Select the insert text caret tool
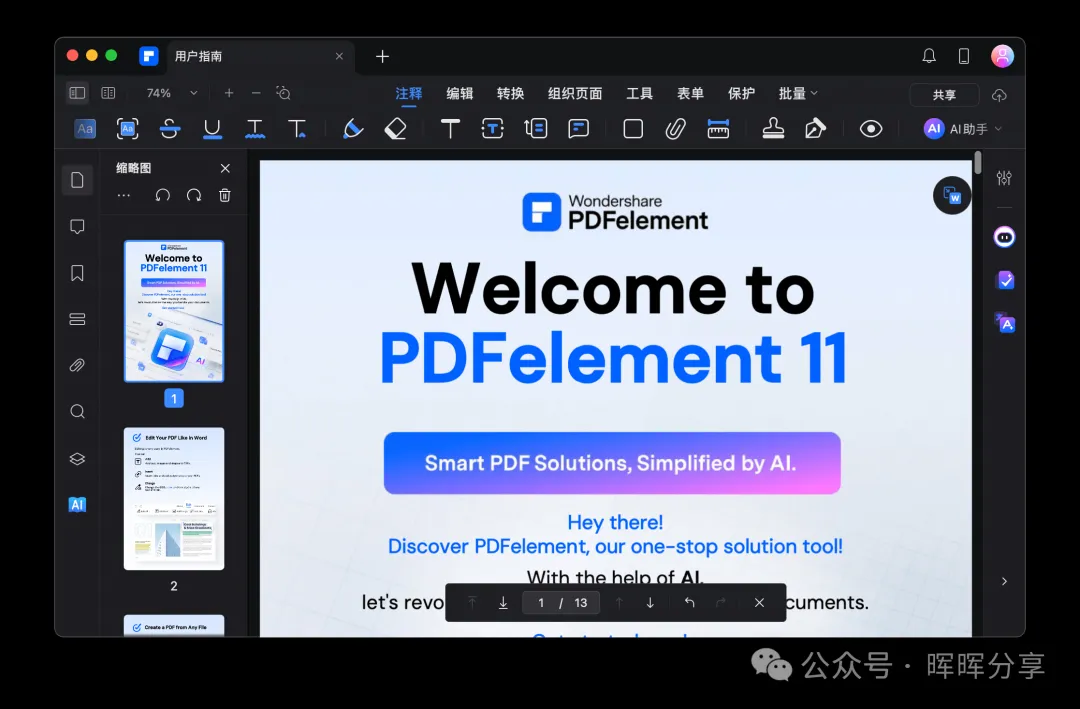Viewport: 1080px width, 709px height. [x=298, y=129]
